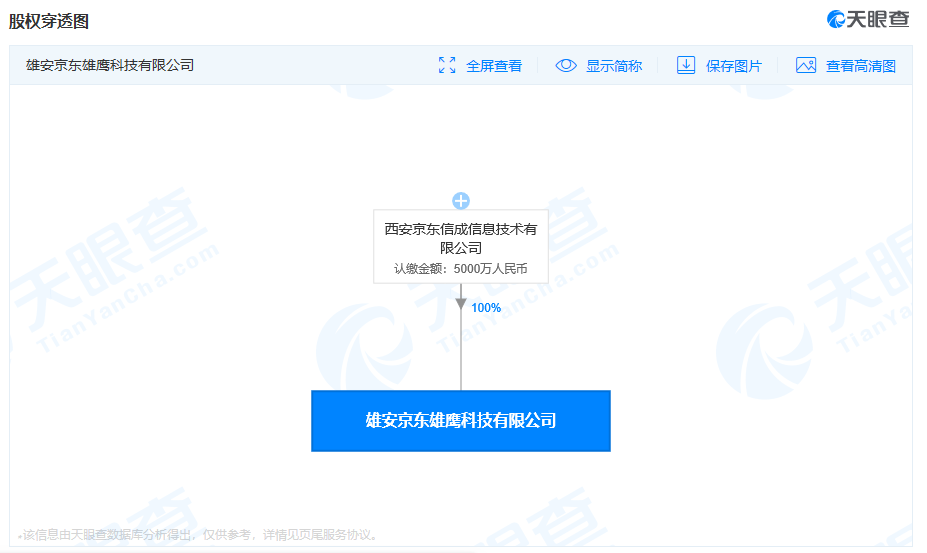Select the 西安京东信成信息技术有限公司 node
The height and width of the screenshot is (553, 927).
coord(461,247)
